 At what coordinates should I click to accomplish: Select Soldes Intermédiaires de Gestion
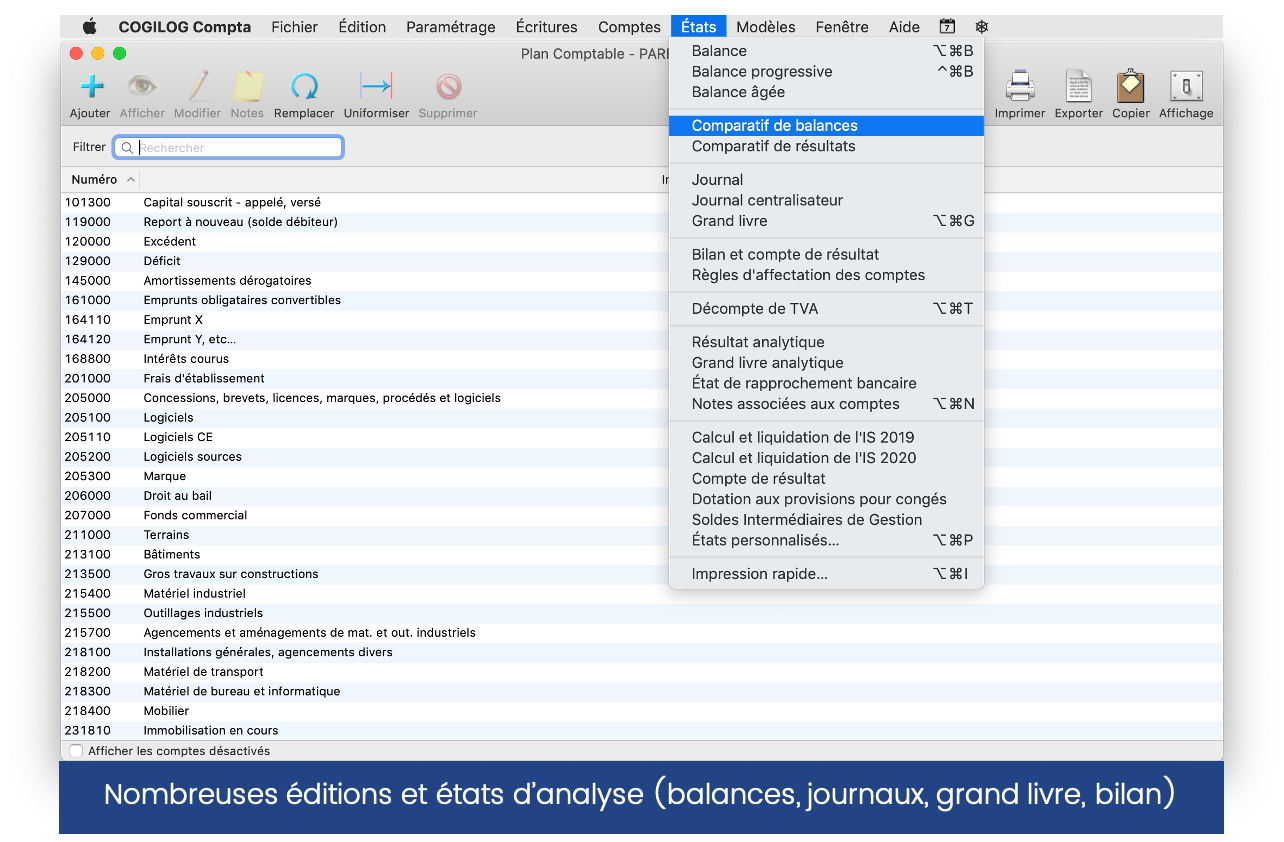pos(826,520)
